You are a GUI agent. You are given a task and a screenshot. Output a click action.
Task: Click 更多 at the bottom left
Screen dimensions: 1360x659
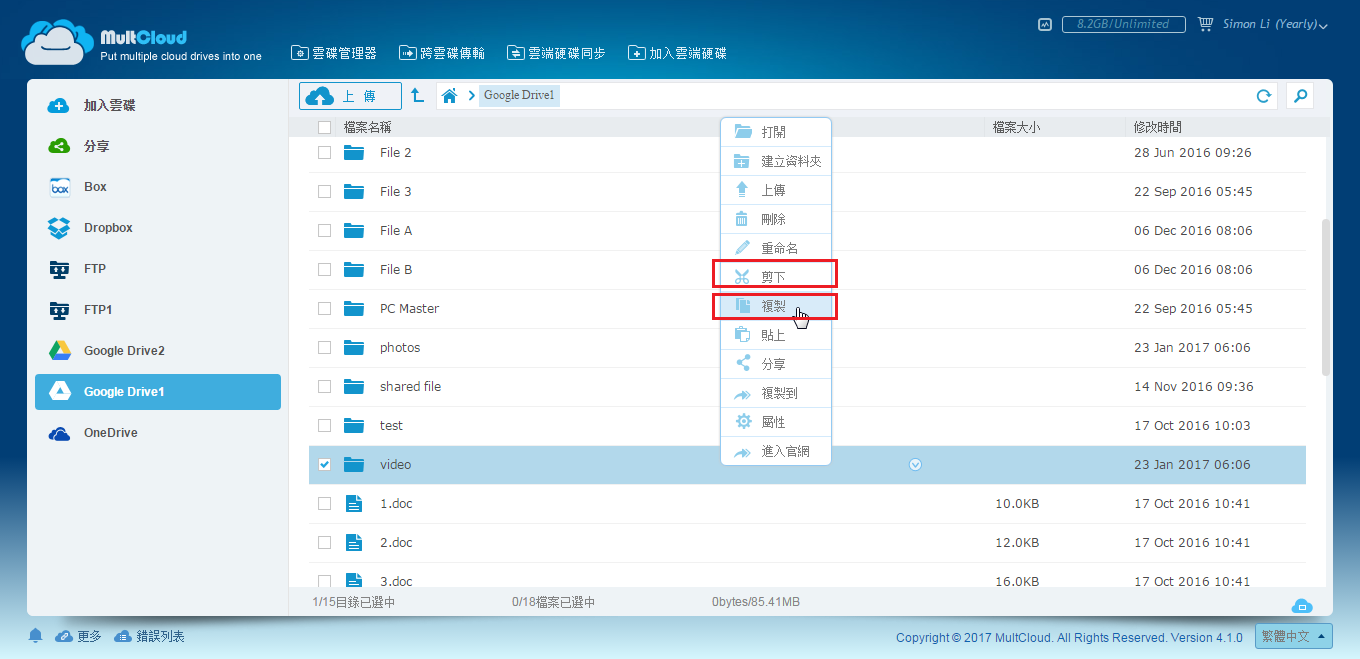tap(79, 636)
